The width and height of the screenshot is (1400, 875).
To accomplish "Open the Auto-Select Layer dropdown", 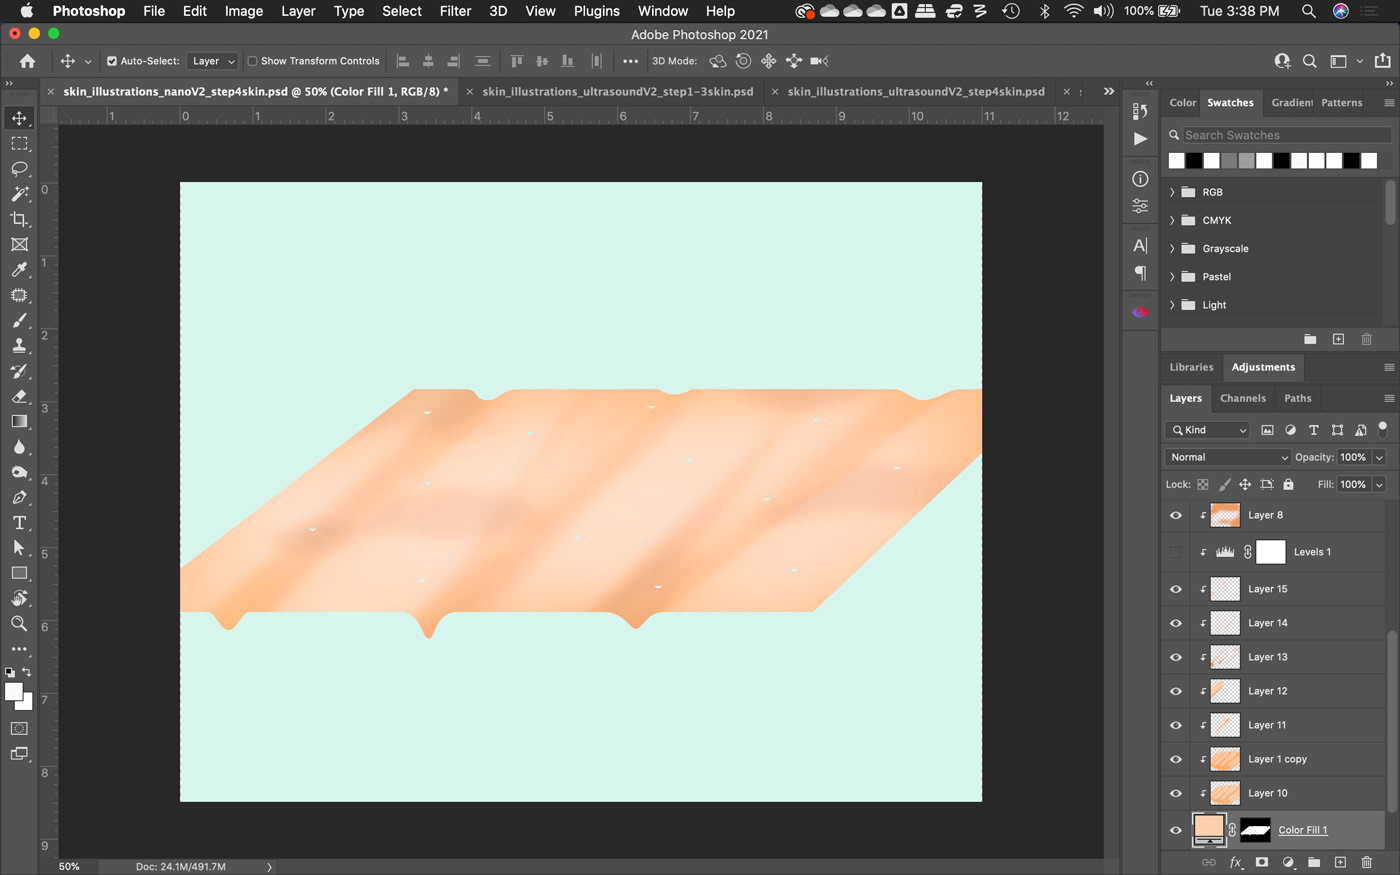I will pos(212,61).
